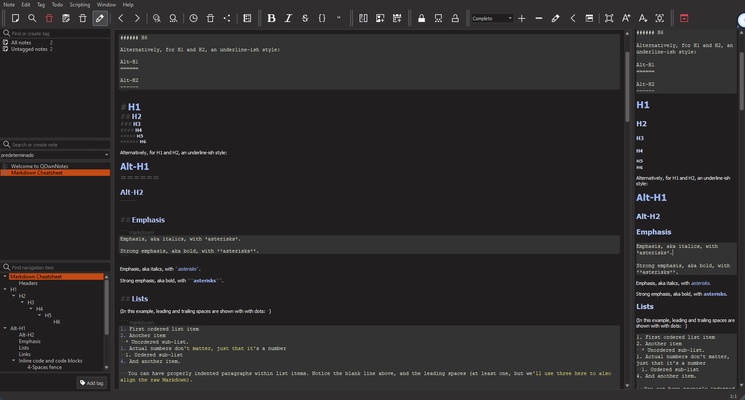This screenshot has height=400, width=745.
Task: Open the todo list icon
Action: pos(247,18)
